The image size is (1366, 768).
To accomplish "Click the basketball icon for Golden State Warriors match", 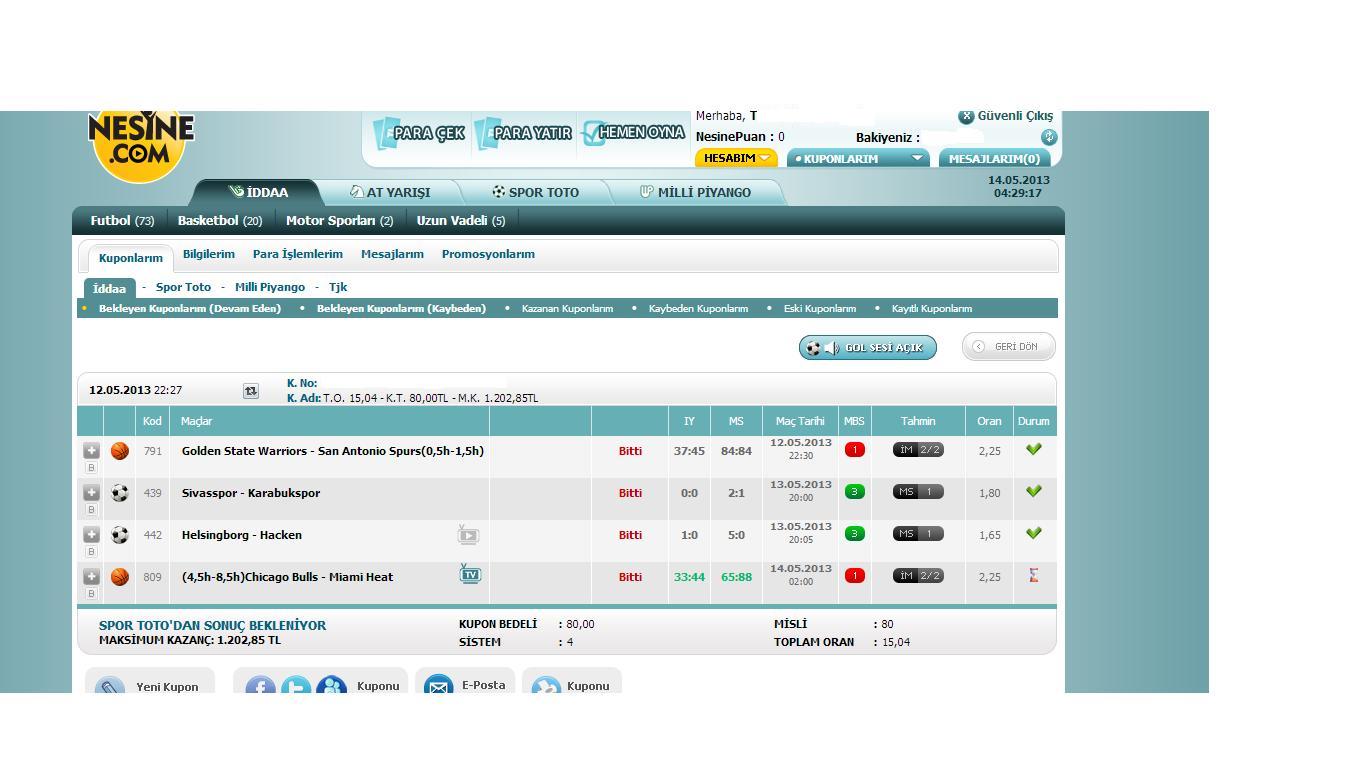I will tap(120, 451).
